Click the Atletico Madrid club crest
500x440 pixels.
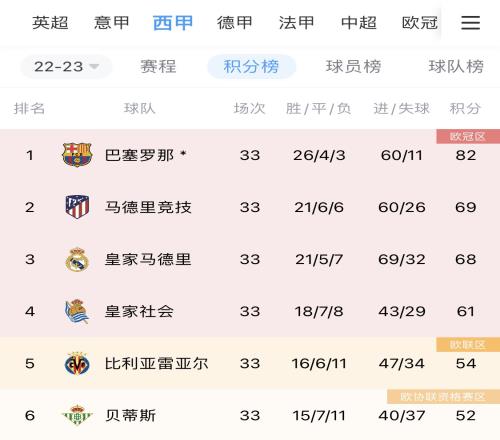point(77,207)
